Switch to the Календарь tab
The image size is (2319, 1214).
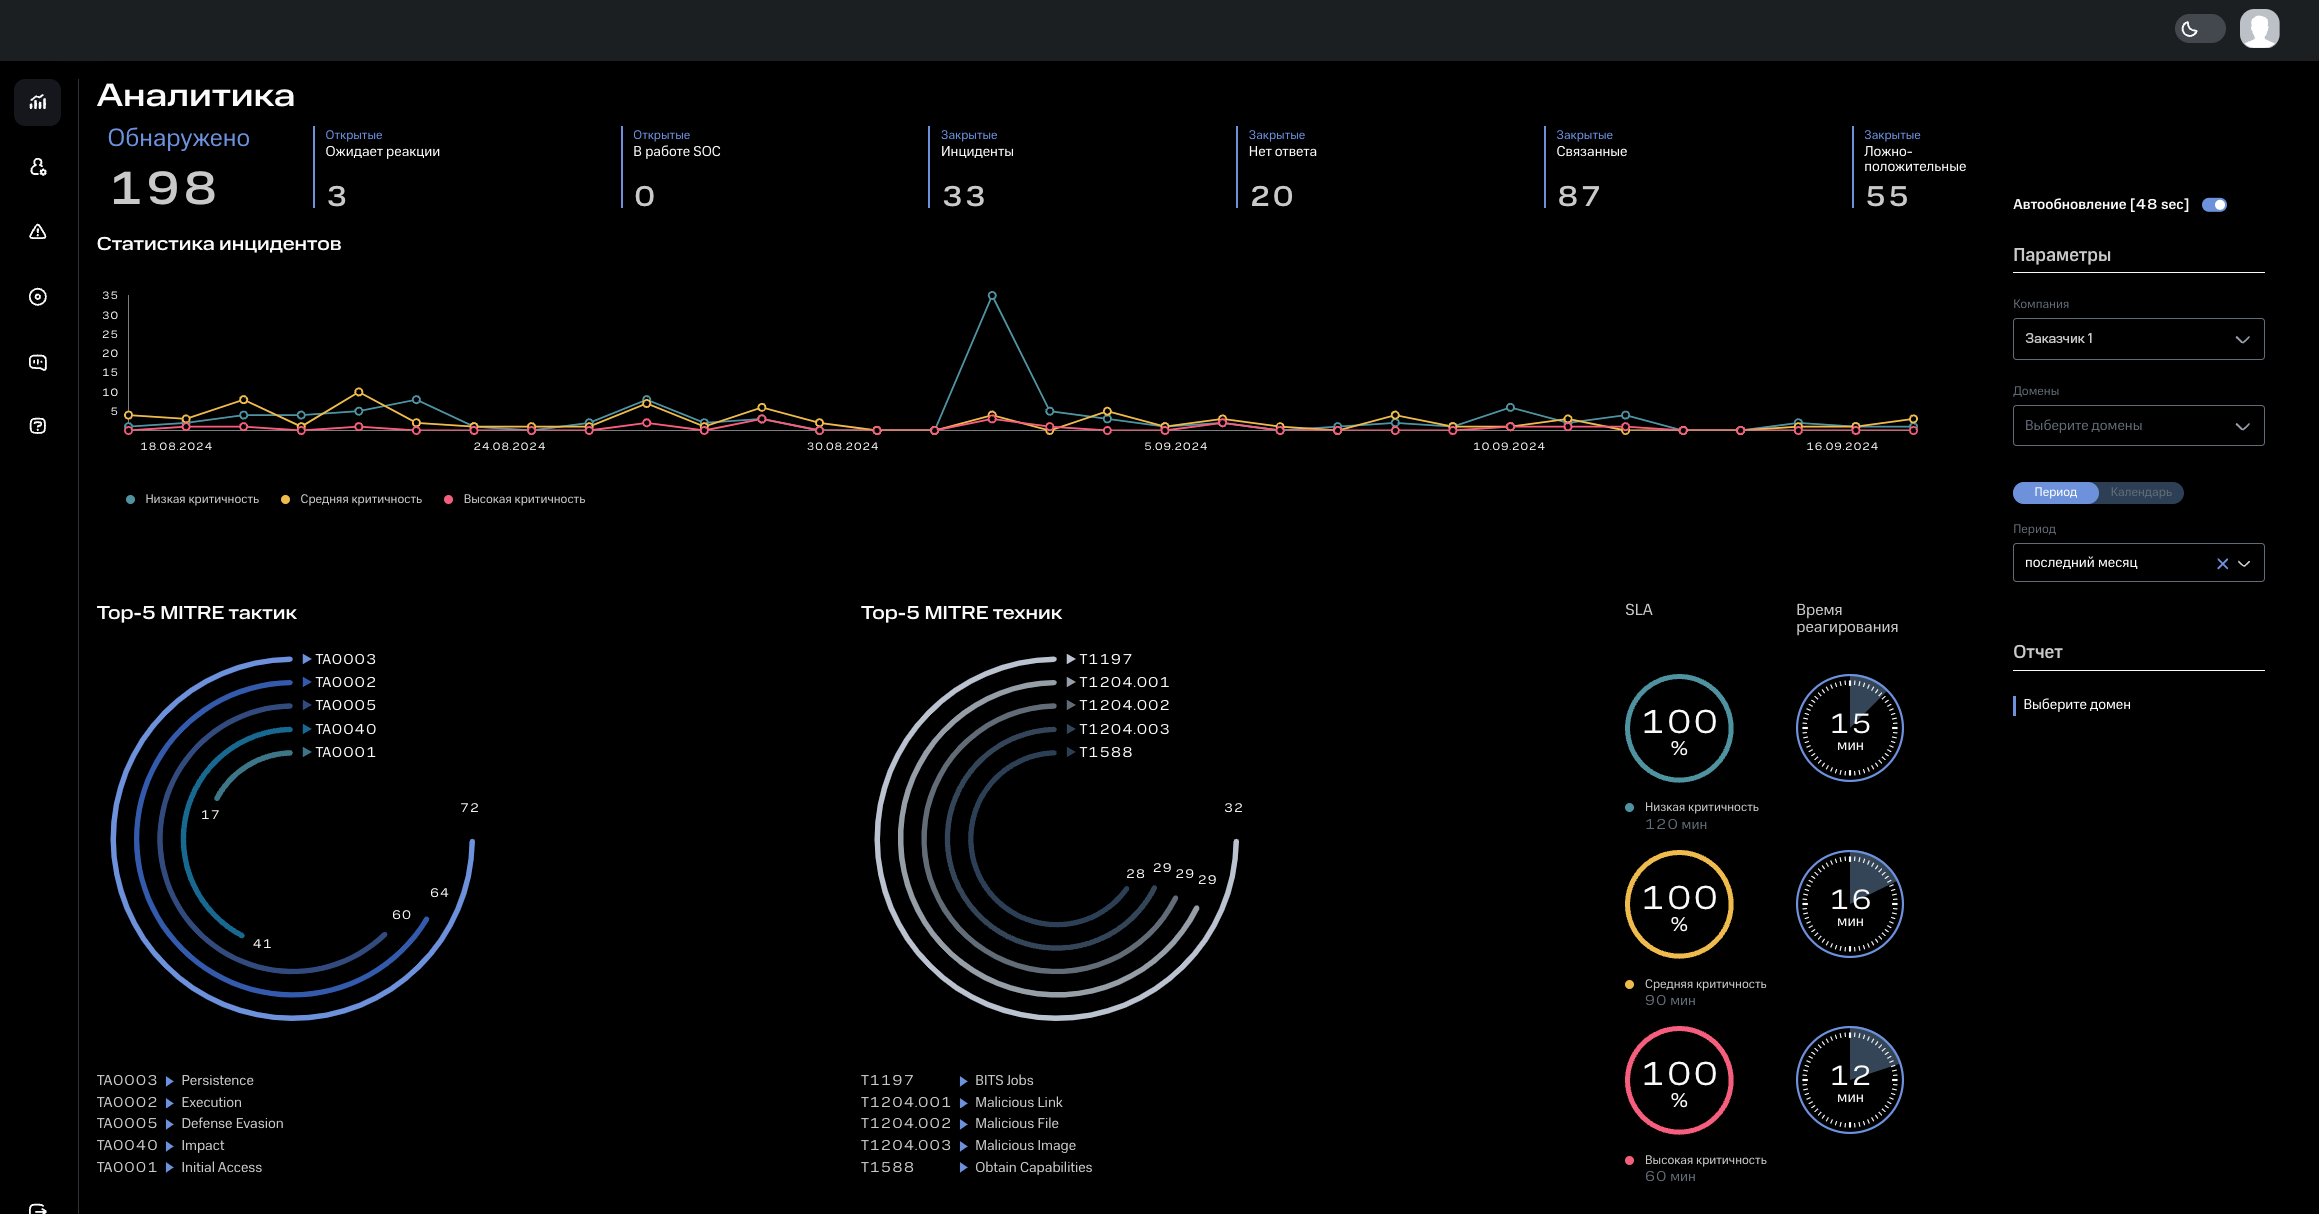click(2140, 492)
